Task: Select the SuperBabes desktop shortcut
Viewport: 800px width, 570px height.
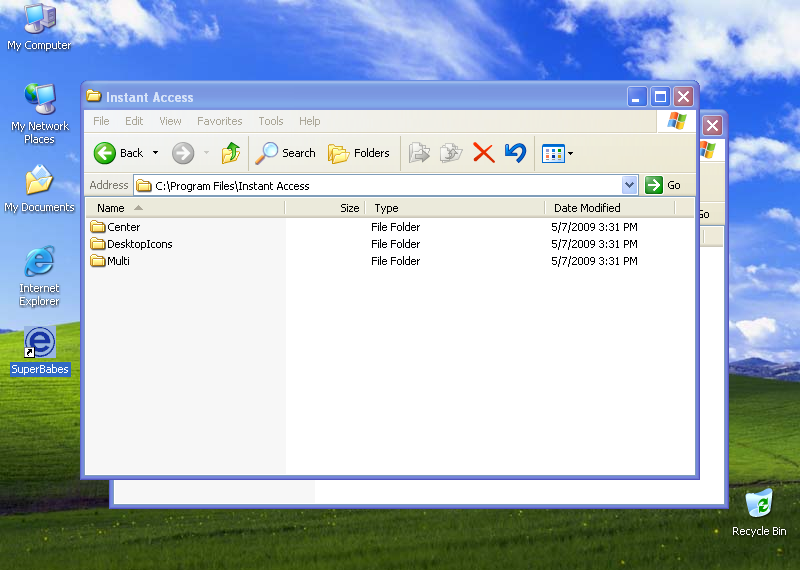Action: (x=40, y=351)
